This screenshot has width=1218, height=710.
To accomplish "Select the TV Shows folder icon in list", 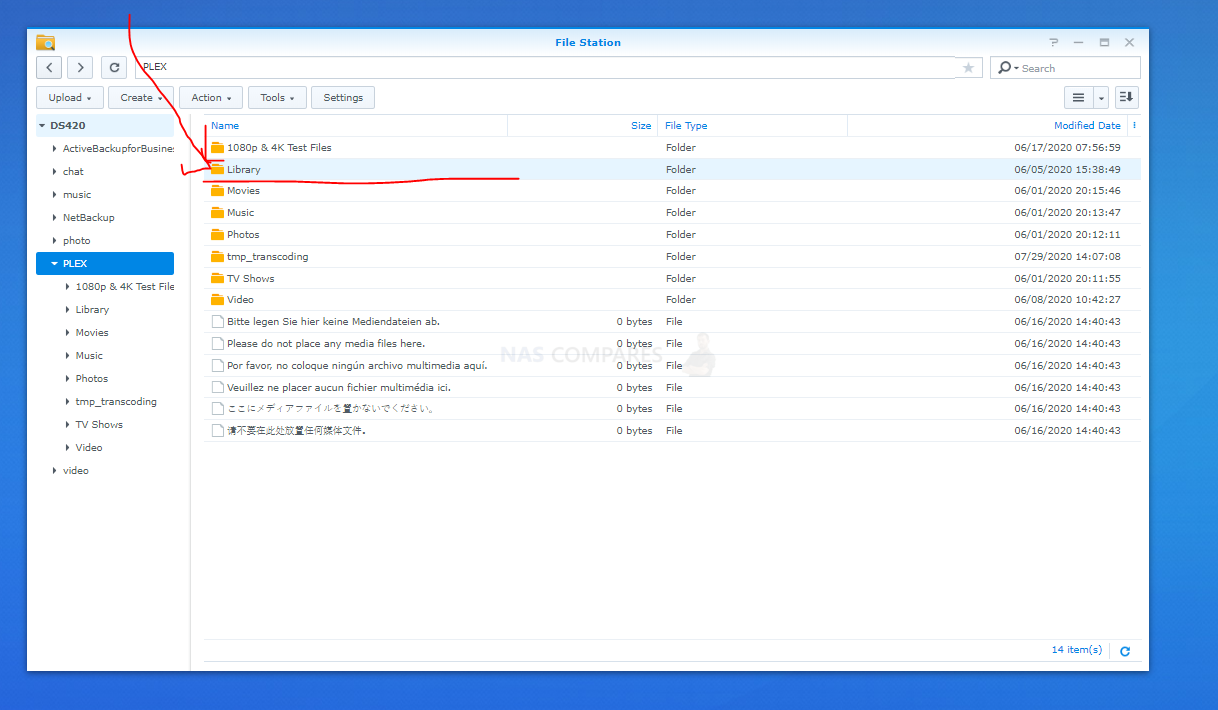I will 217,278.
